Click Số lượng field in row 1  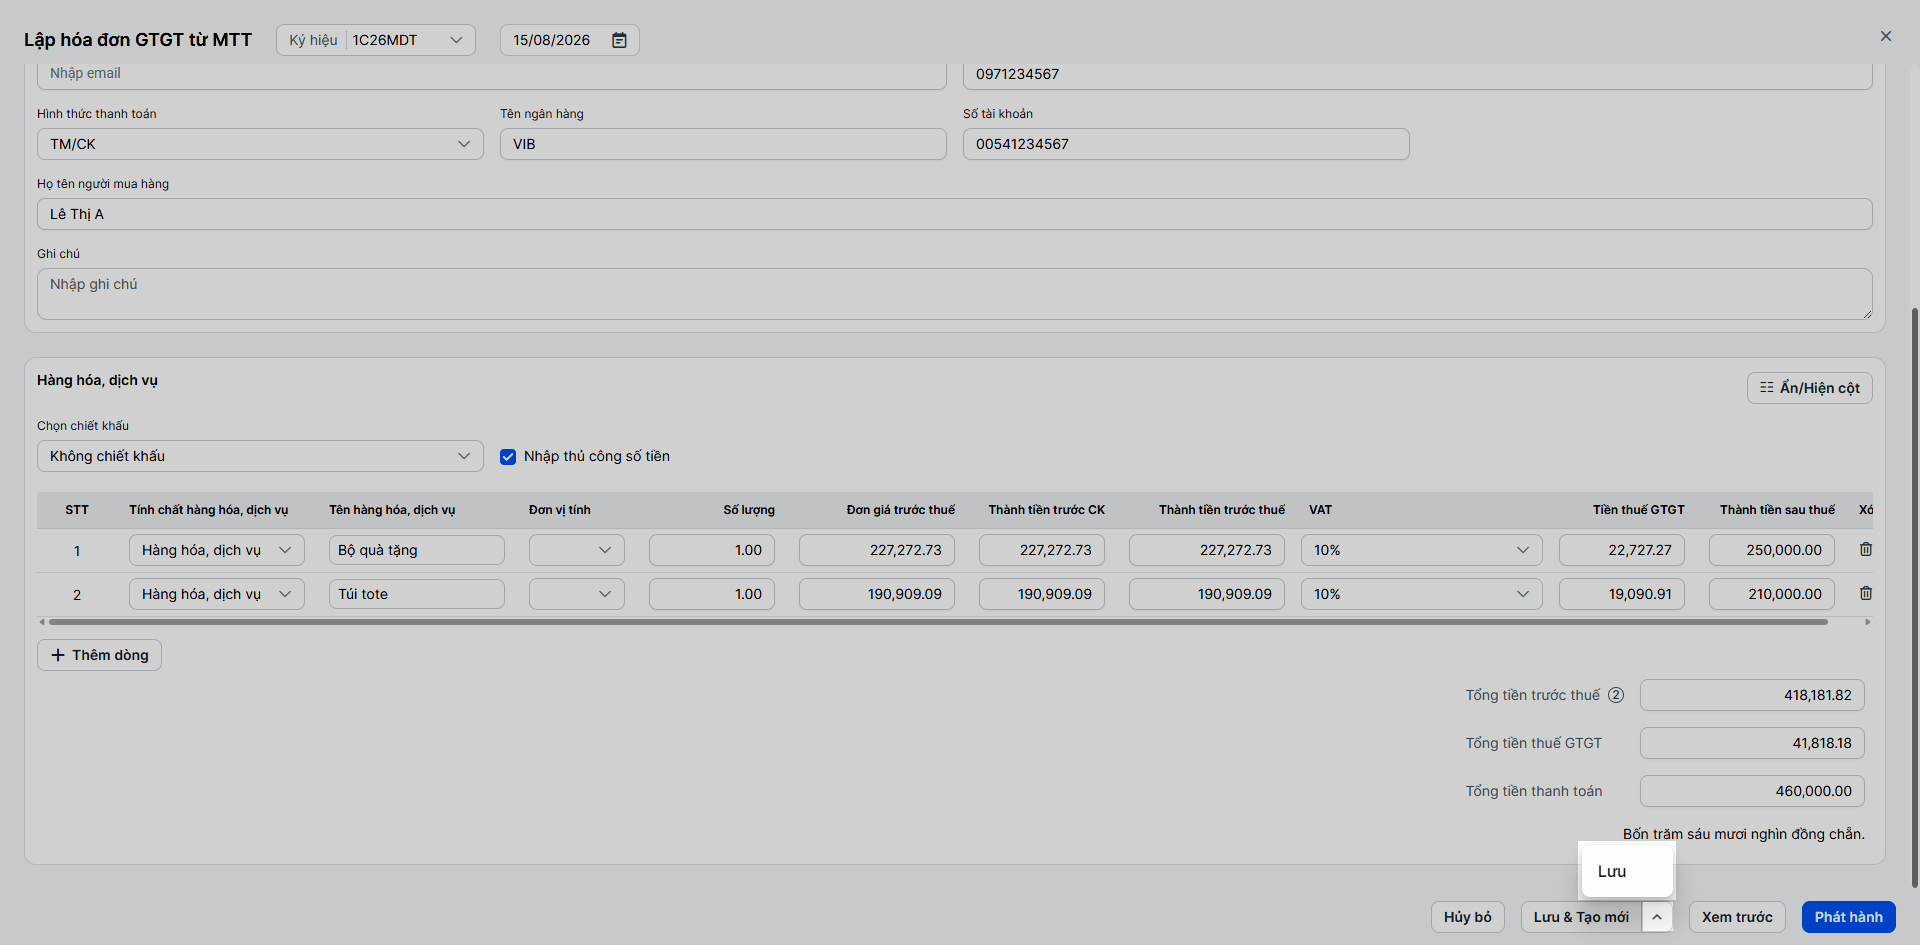tap(712, 550)
